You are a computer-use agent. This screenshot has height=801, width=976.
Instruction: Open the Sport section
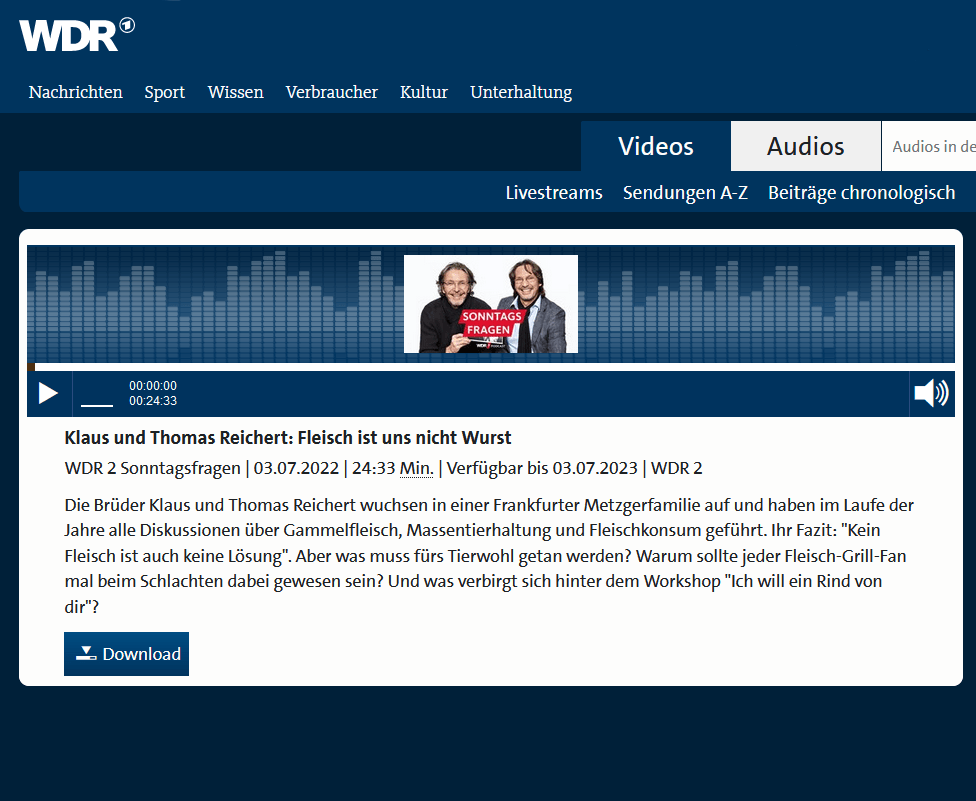click(x=164, y=92)
